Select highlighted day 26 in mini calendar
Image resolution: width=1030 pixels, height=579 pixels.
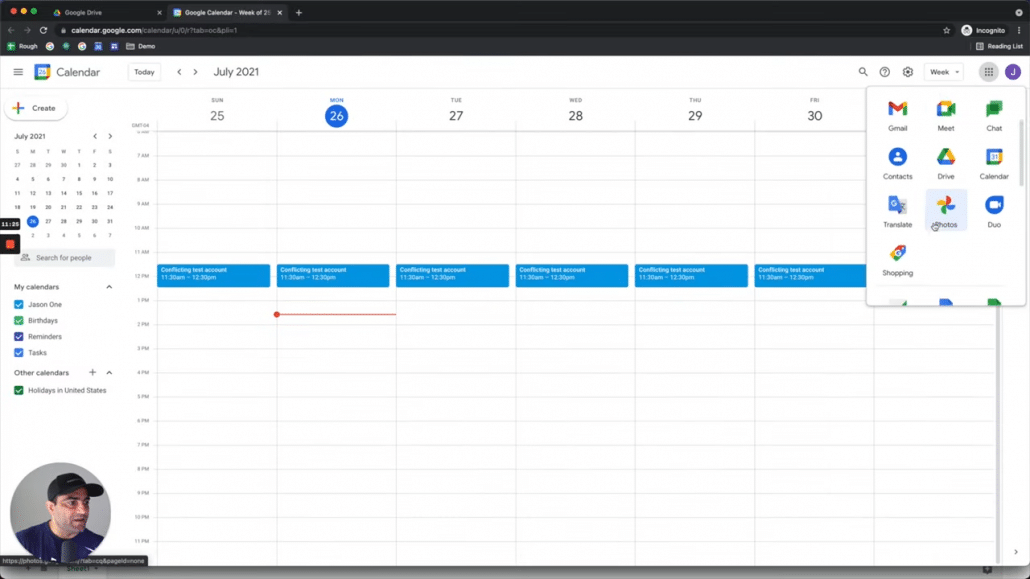coord(33,221)
